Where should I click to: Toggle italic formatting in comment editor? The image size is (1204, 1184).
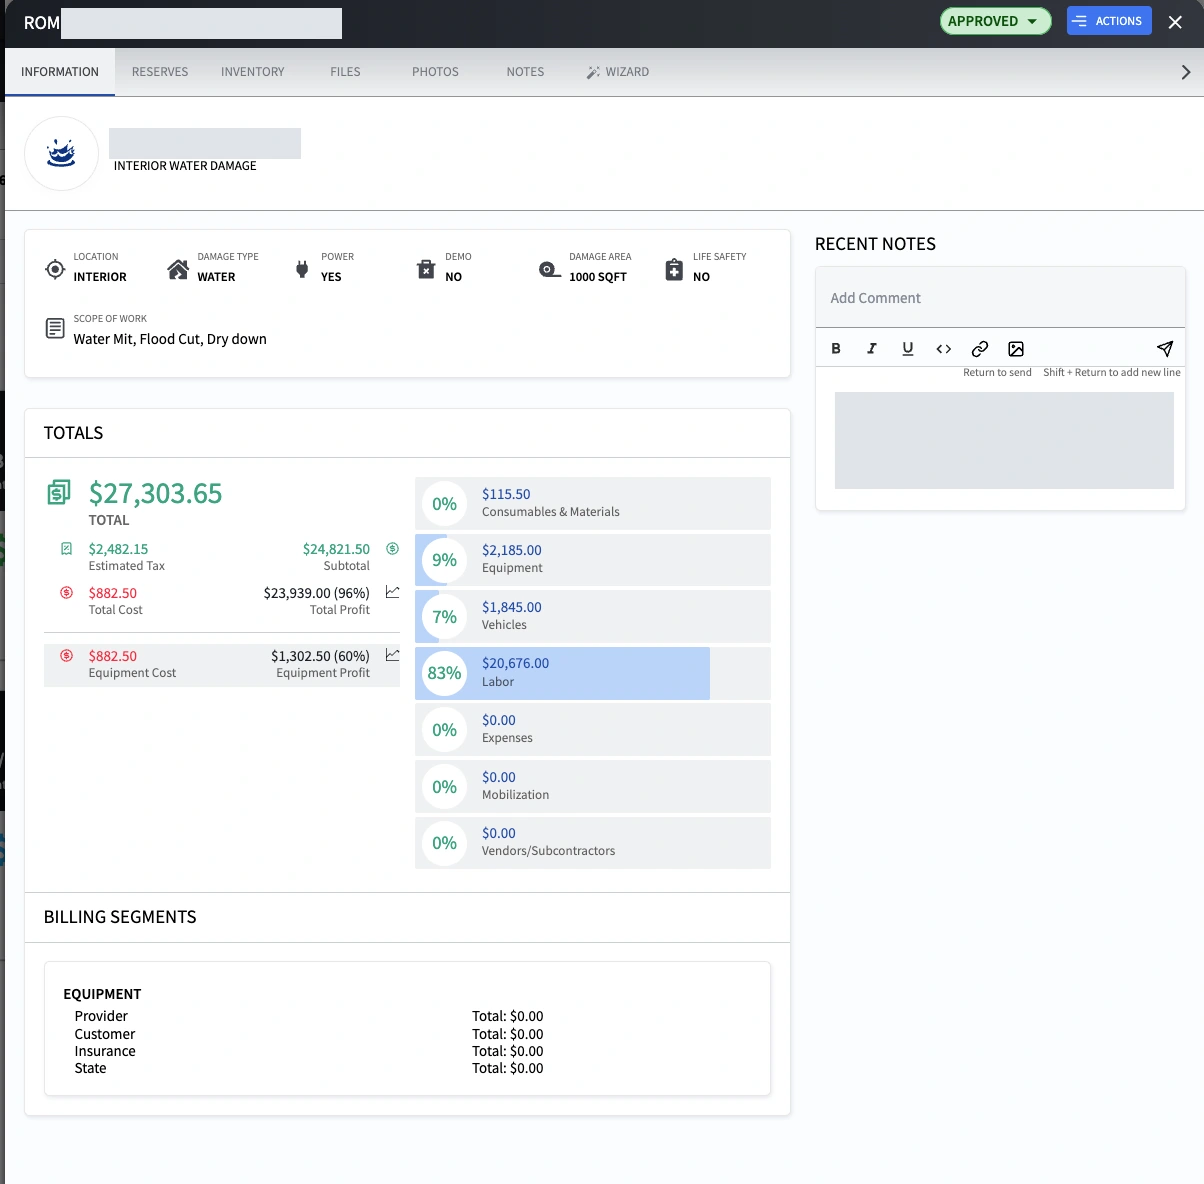[x=872, y=349]
